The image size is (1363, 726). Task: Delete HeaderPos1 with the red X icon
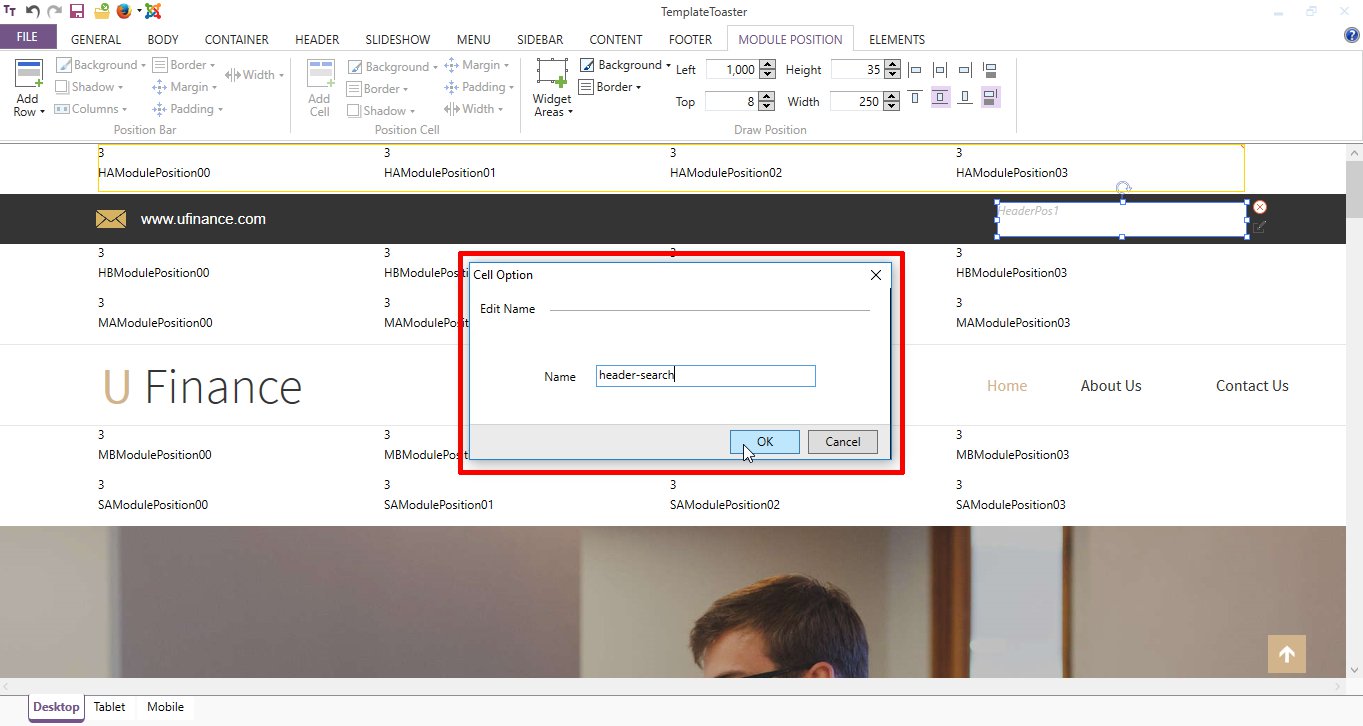point(1260,207)
